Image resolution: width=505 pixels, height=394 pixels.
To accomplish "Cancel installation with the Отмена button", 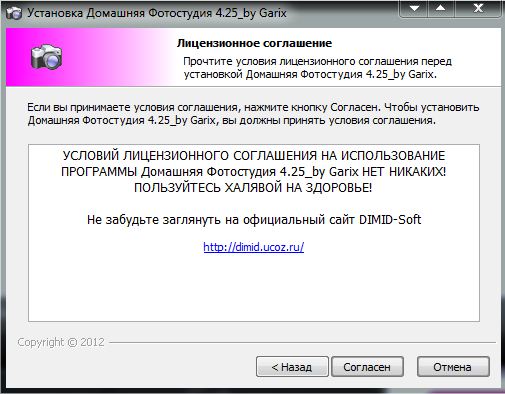I will (453, 367).
